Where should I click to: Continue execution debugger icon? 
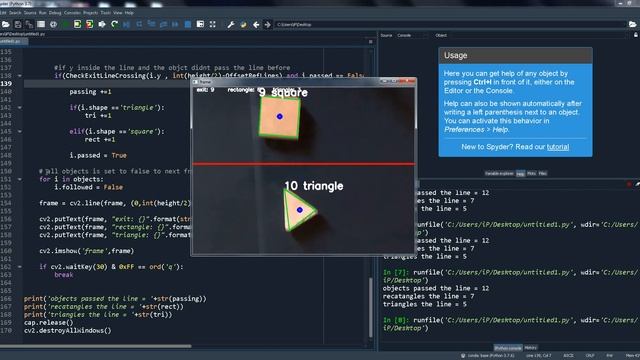(175, 24)
